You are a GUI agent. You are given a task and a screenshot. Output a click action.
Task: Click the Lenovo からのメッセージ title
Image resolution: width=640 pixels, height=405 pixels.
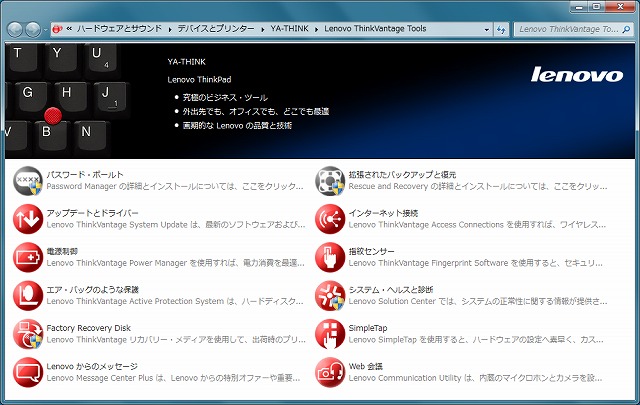tap(92, 366)
